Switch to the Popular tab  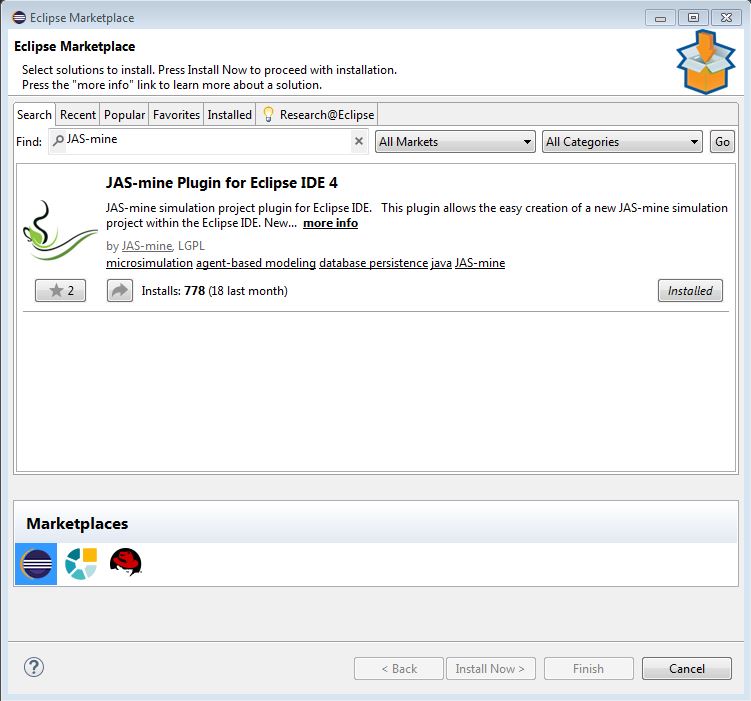pyautogui.click(x=125, y=115)
